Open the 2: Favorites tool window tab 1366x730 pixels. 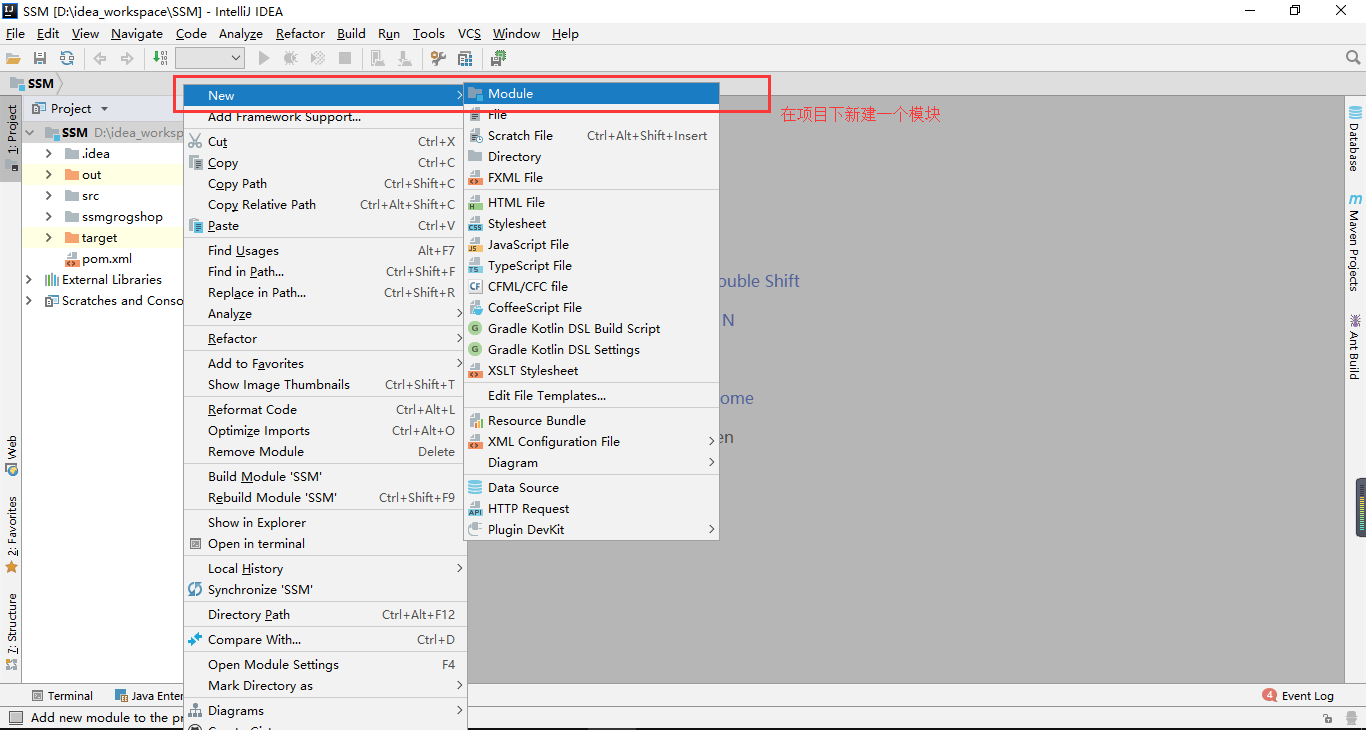pos(11,534)
